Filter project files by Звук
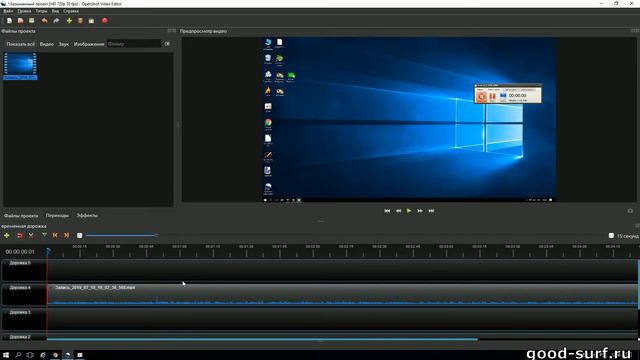Screen dimensions: 640x360 point(64,44)
